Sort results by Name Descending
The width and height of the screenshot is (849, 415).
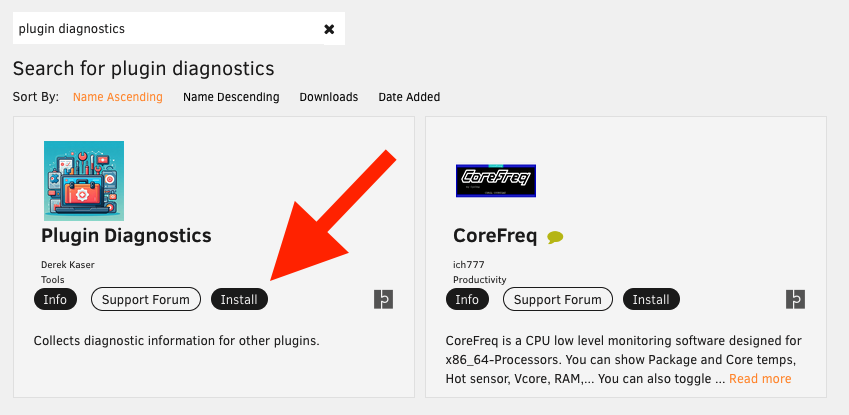click(x=231, y=97)
